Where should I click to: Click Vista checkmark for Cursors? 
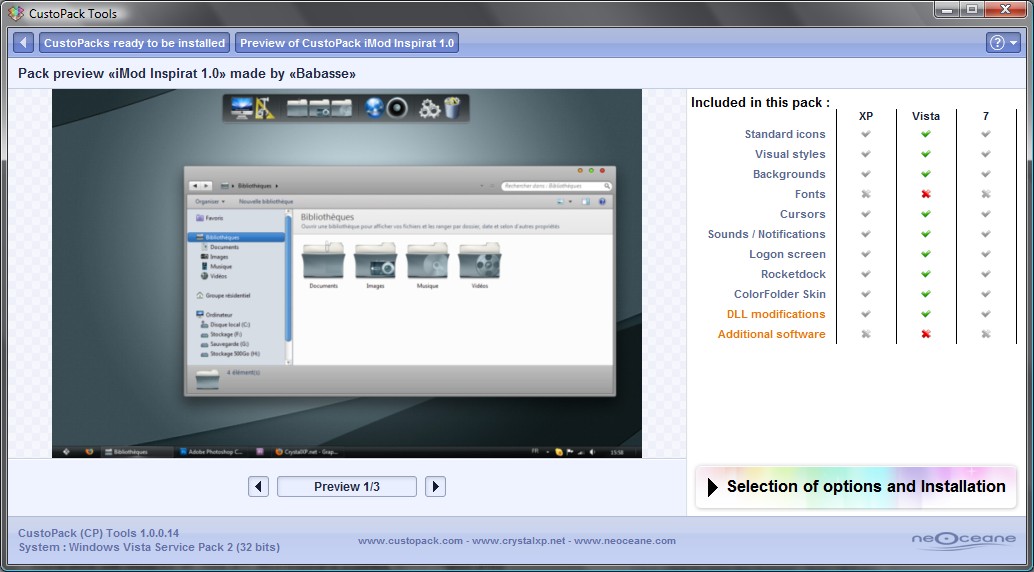pos(926,214)
